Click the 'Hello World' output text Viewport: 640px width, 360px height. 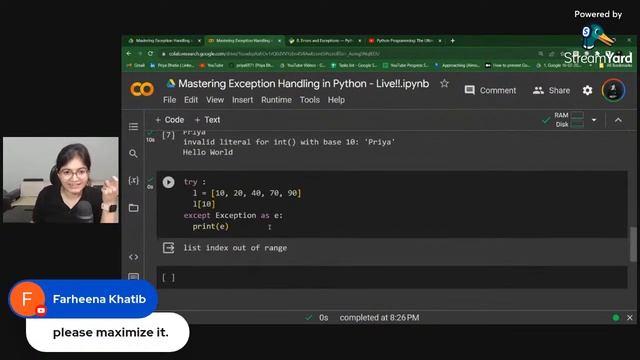point(208,152)
